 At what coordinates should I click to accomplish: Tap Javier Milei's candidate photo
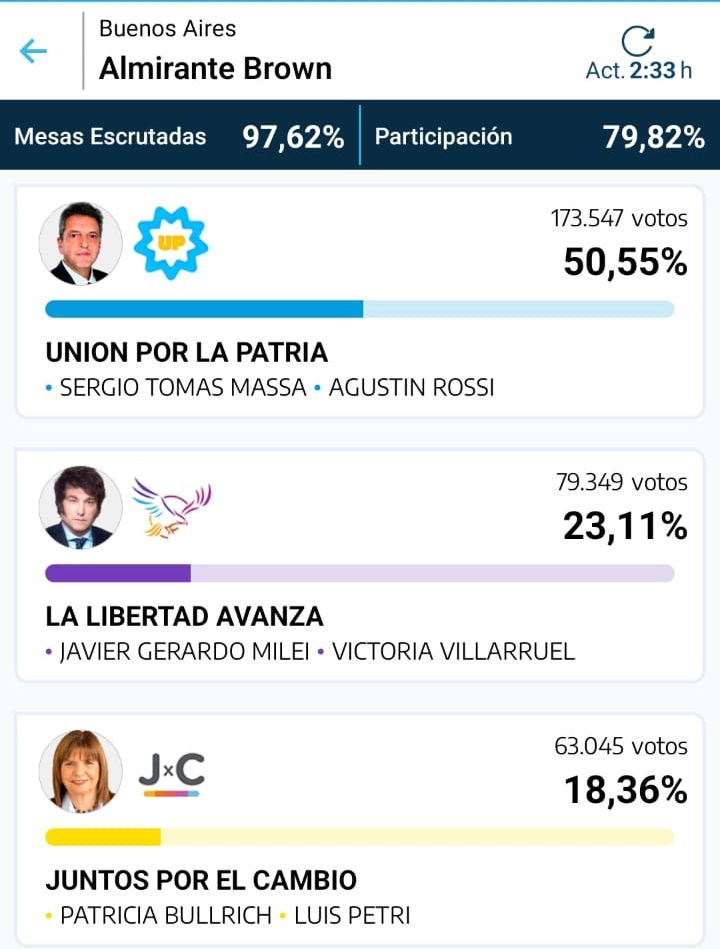tap(80, 507)
